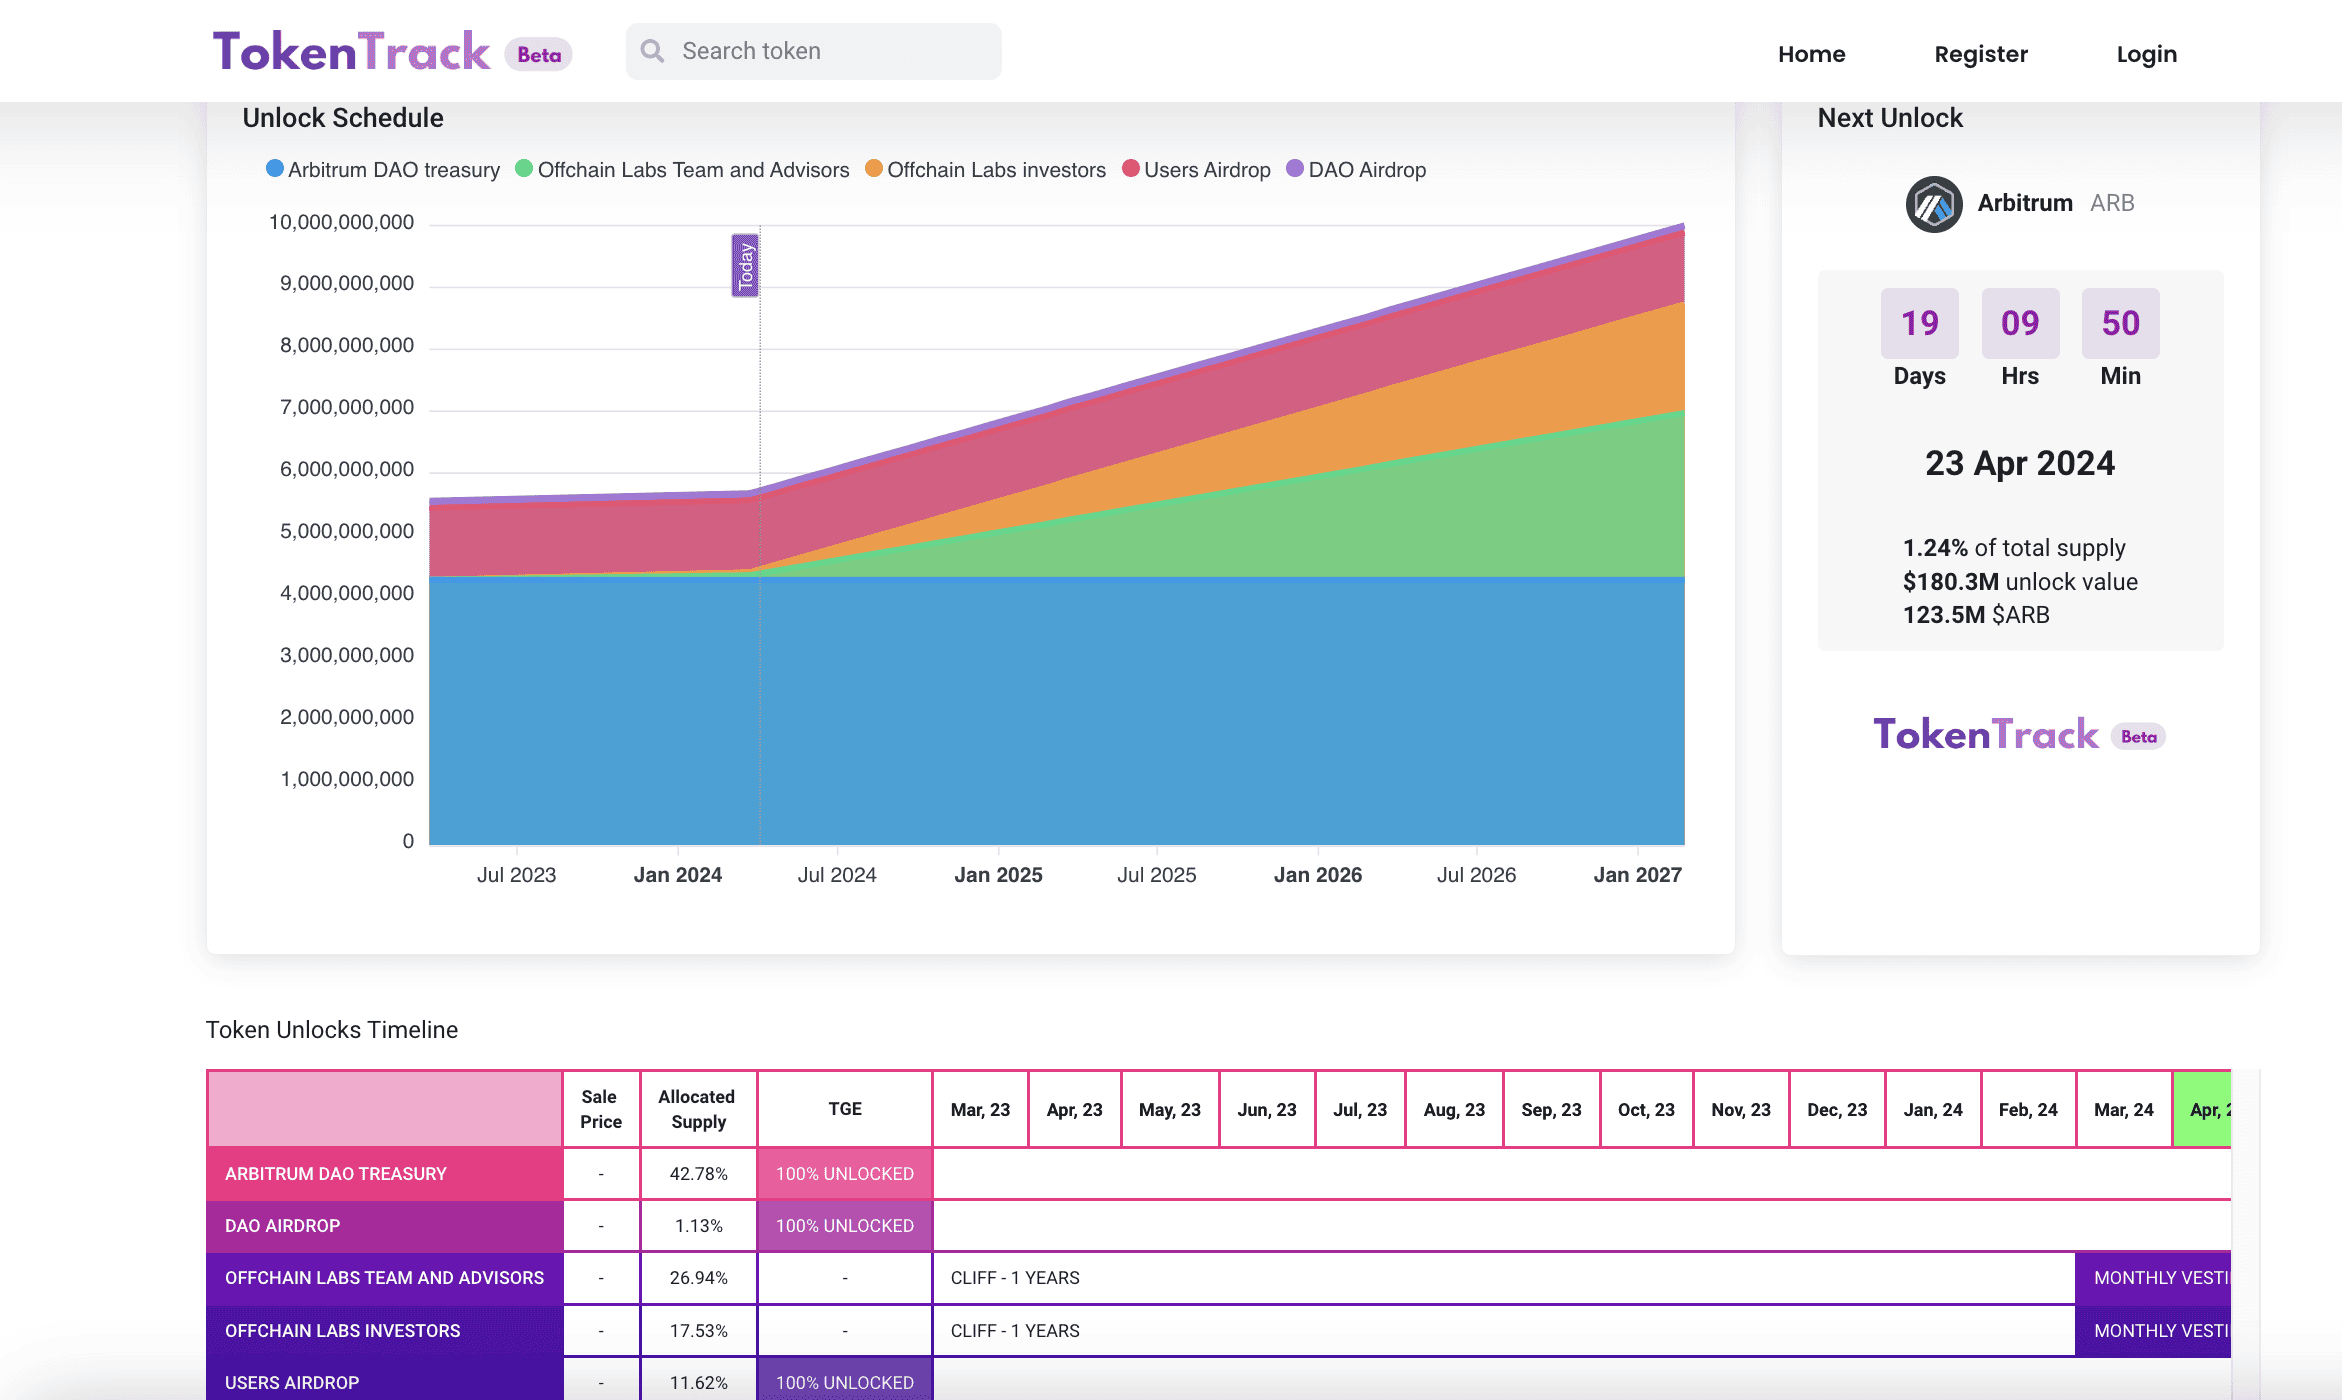Click the TokenTrack logo under Next Unlock
The image size is (2342, 1400).
coord(1985,735)
